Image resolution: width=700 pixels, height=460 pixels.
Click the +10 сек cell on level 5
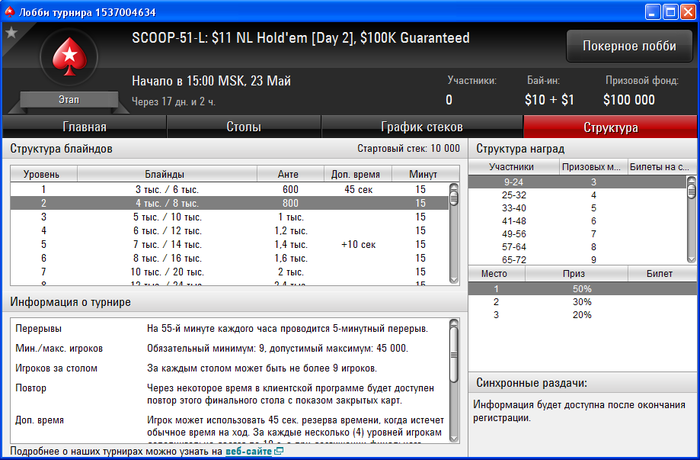358,245
